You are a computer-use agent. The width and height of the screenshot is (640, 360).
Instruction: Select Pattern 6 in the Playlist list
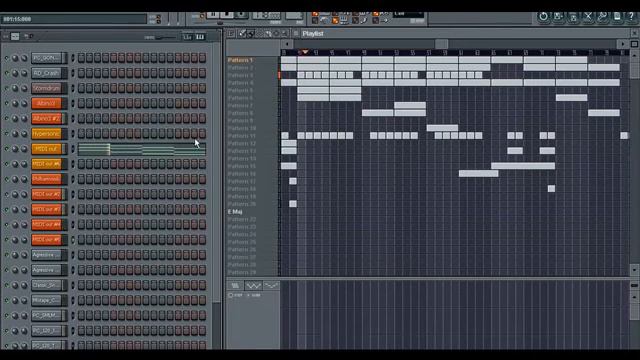[x=240, y=98]
